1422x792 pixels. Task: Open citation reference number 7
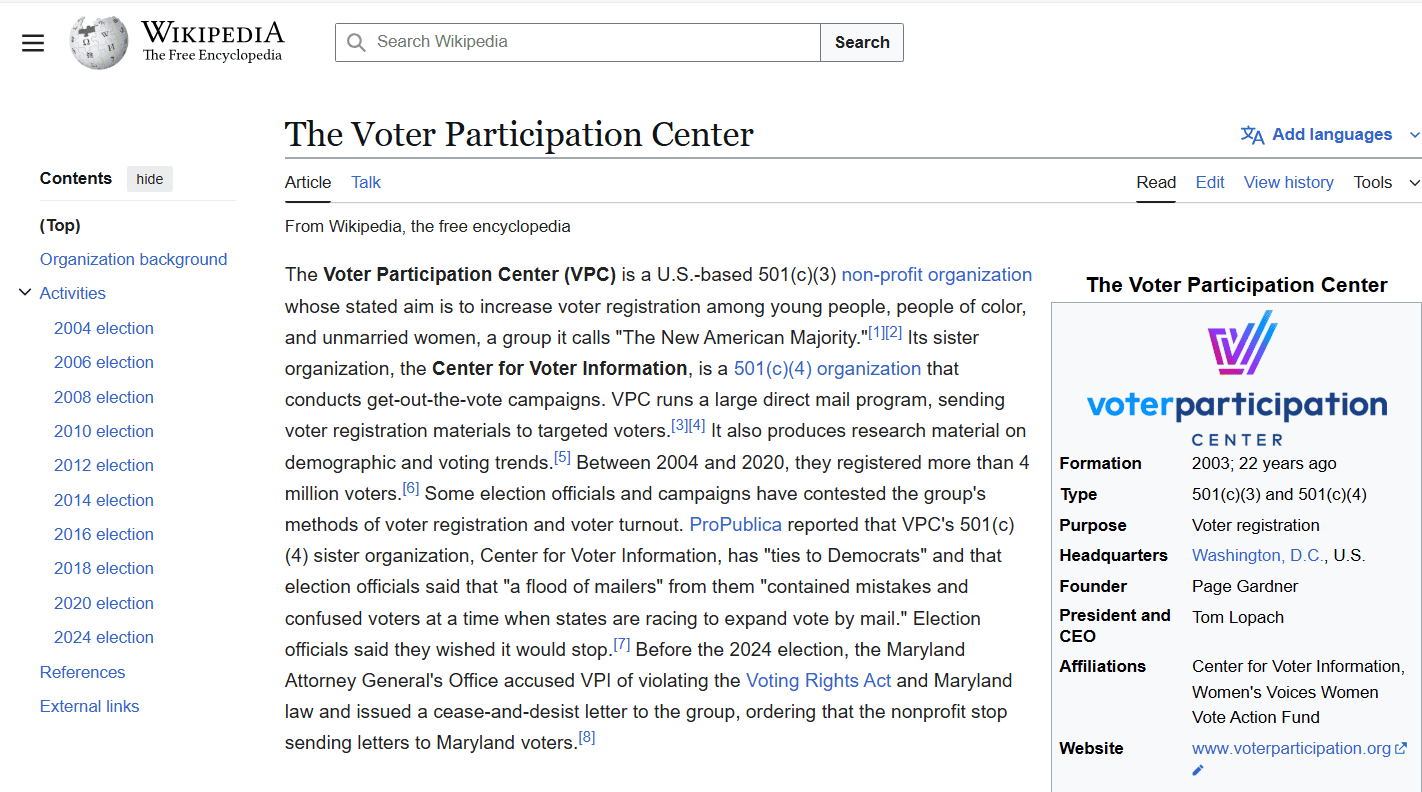point(622,644)
